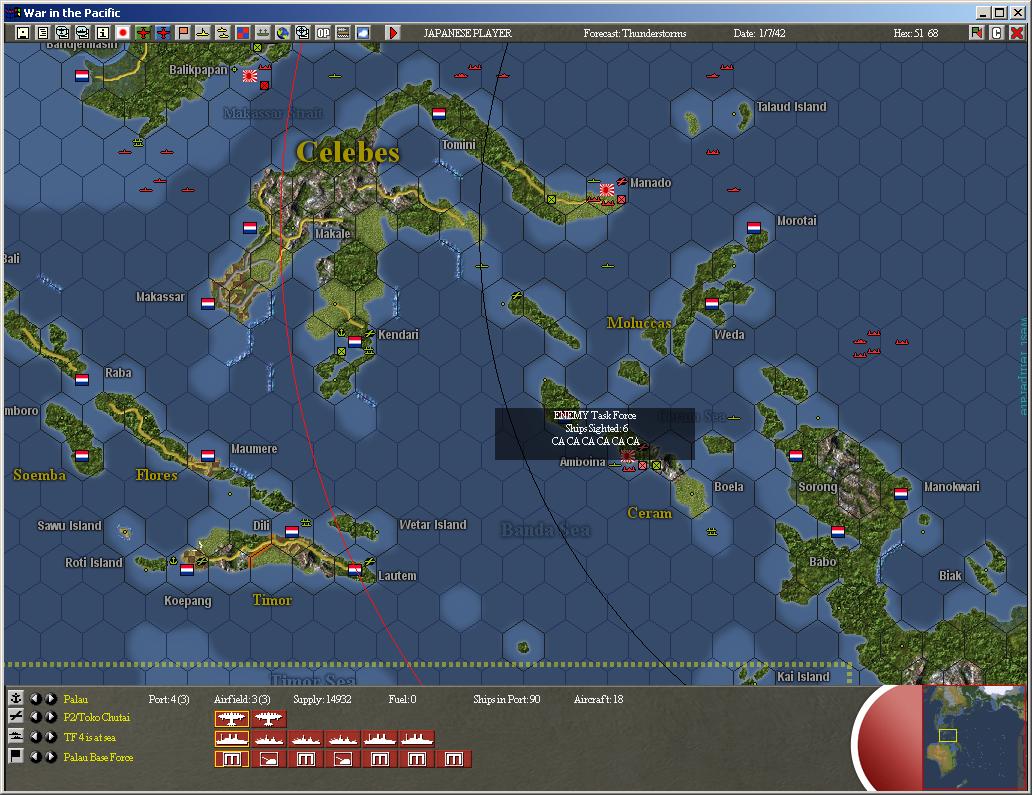Click the information 'i' toolbar icon
1032x795 pixels.
point(103,32)
